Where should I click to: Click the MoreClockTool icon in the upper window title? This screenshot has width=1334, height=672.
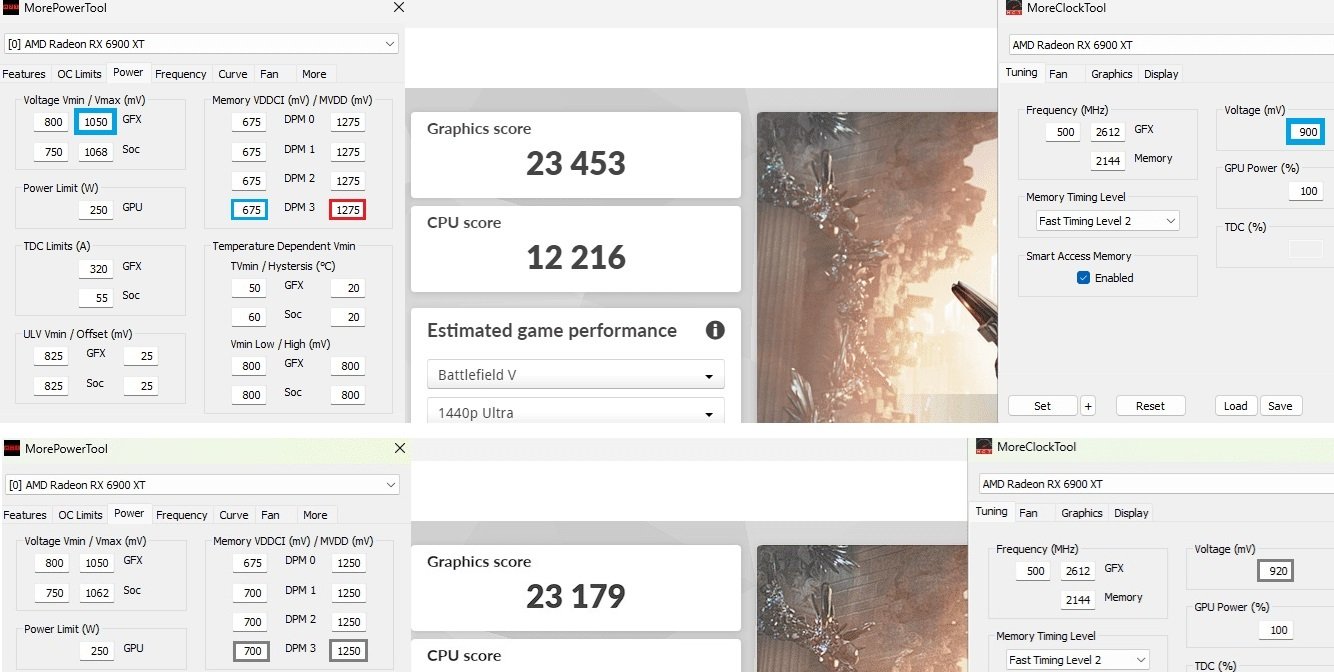click(1013, 8)
